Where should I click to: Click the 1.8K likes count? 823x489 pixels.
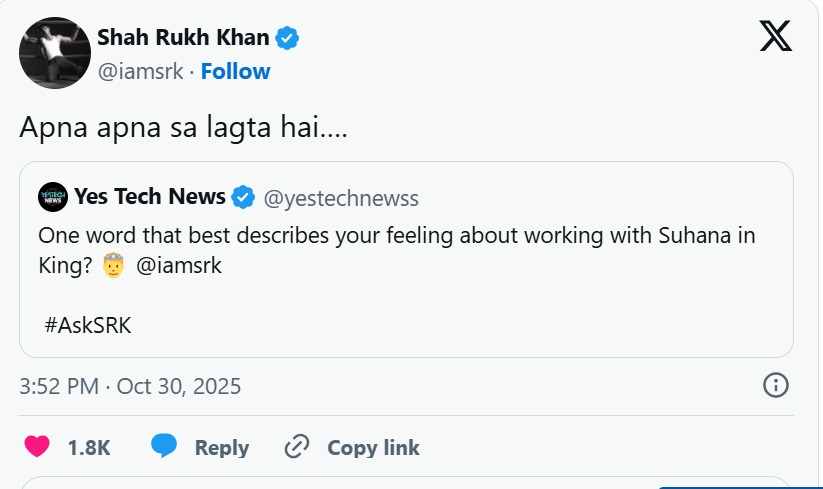point(89,447)
